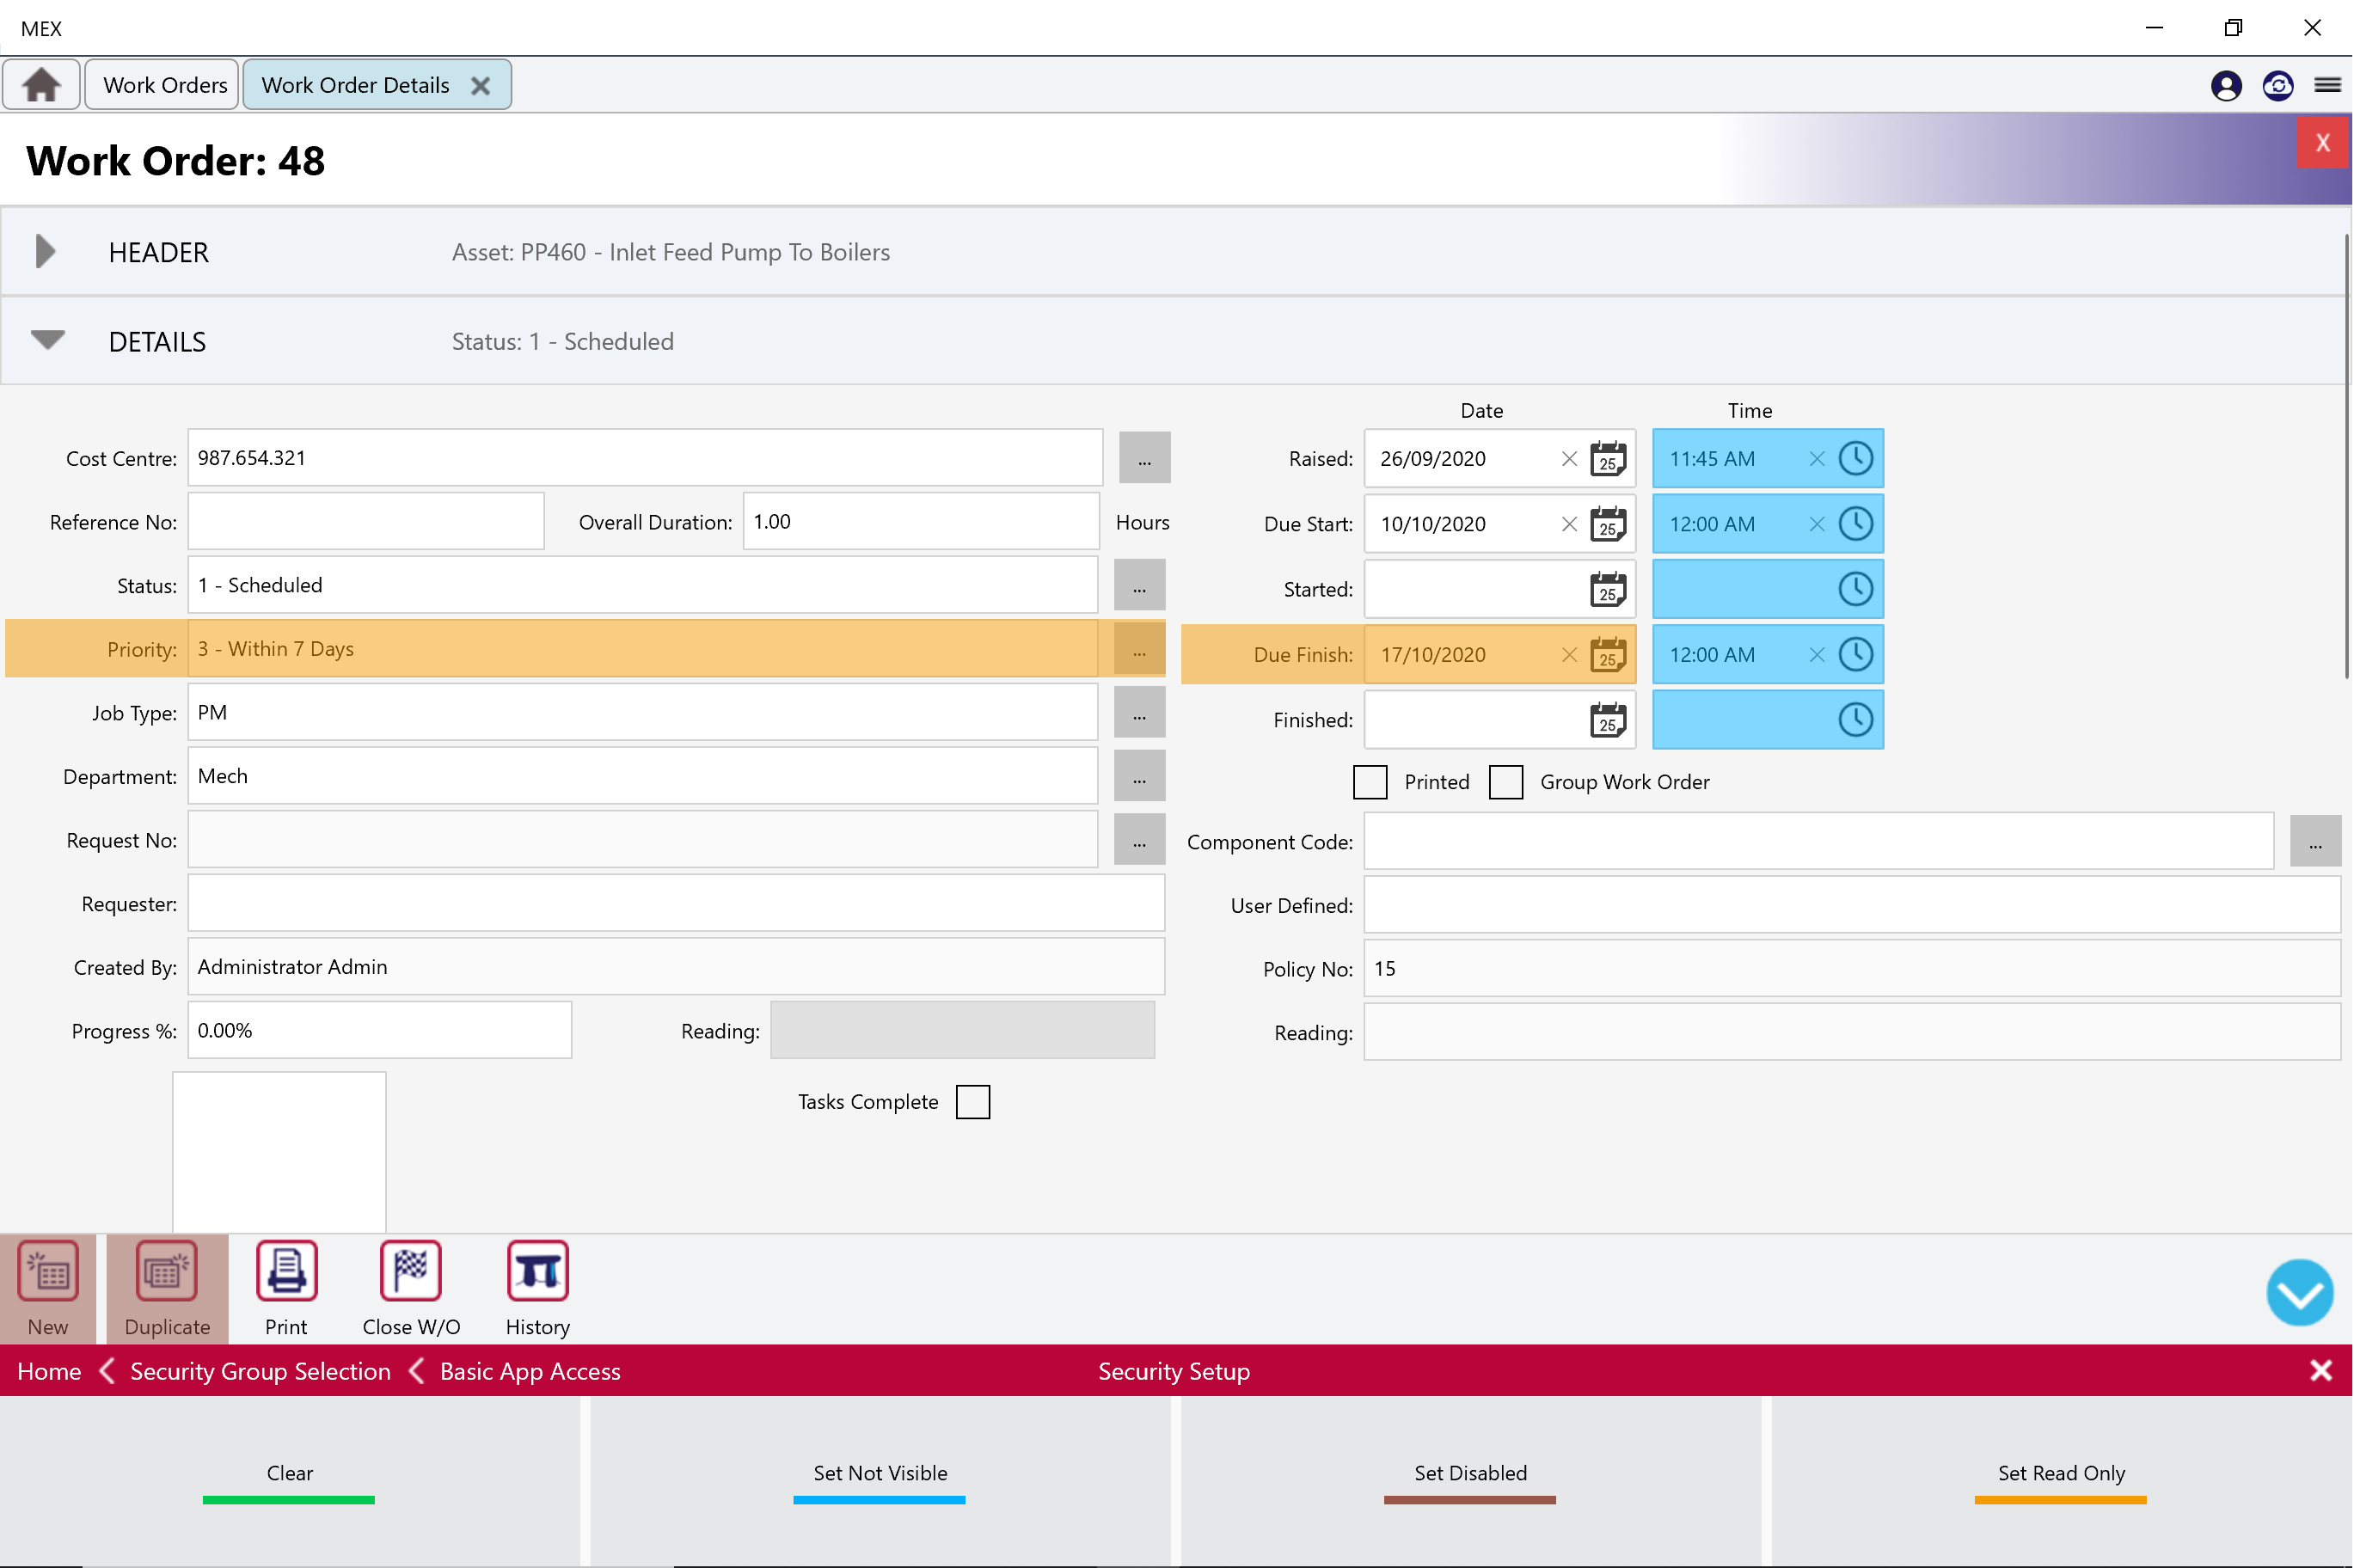Clear the Due Start time with its X
2354x1568 pixels.
coord(1817,524)
